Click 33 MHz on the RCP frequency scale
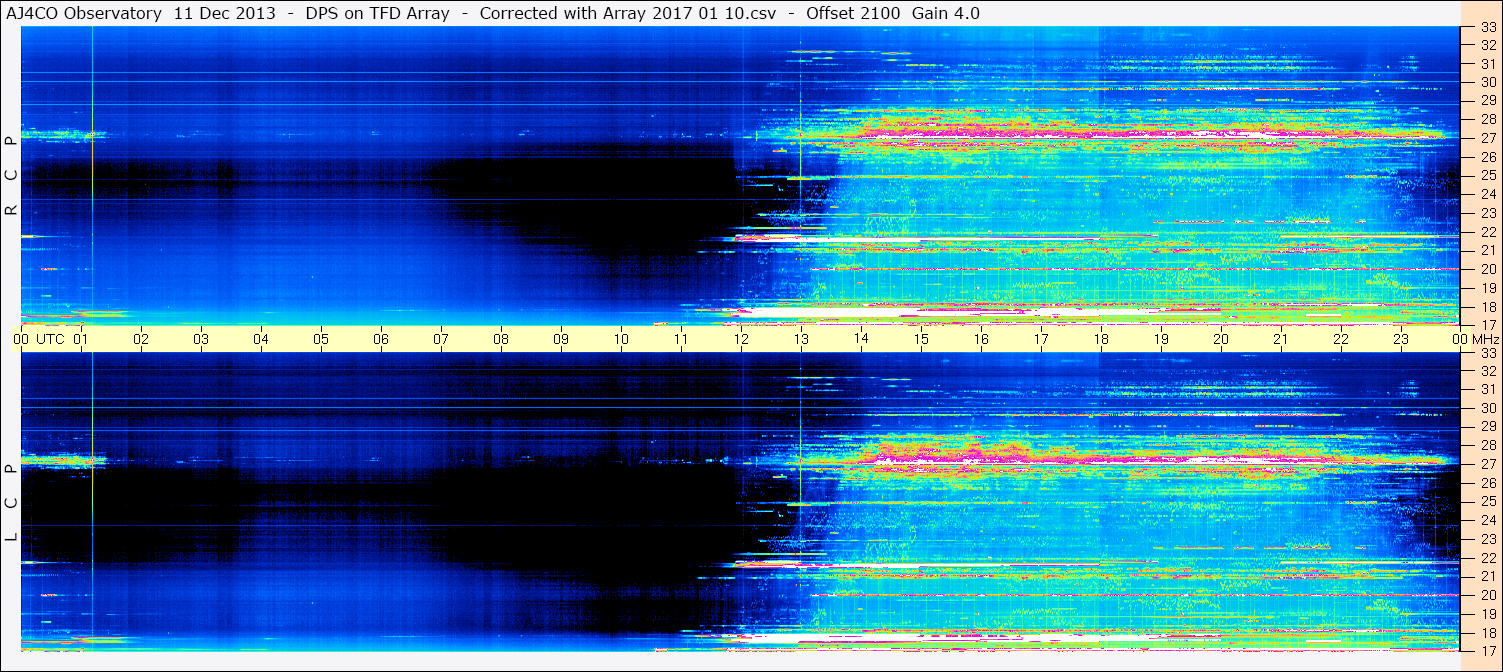The height and width of the screenshot is (672, 1503). 1488,27
